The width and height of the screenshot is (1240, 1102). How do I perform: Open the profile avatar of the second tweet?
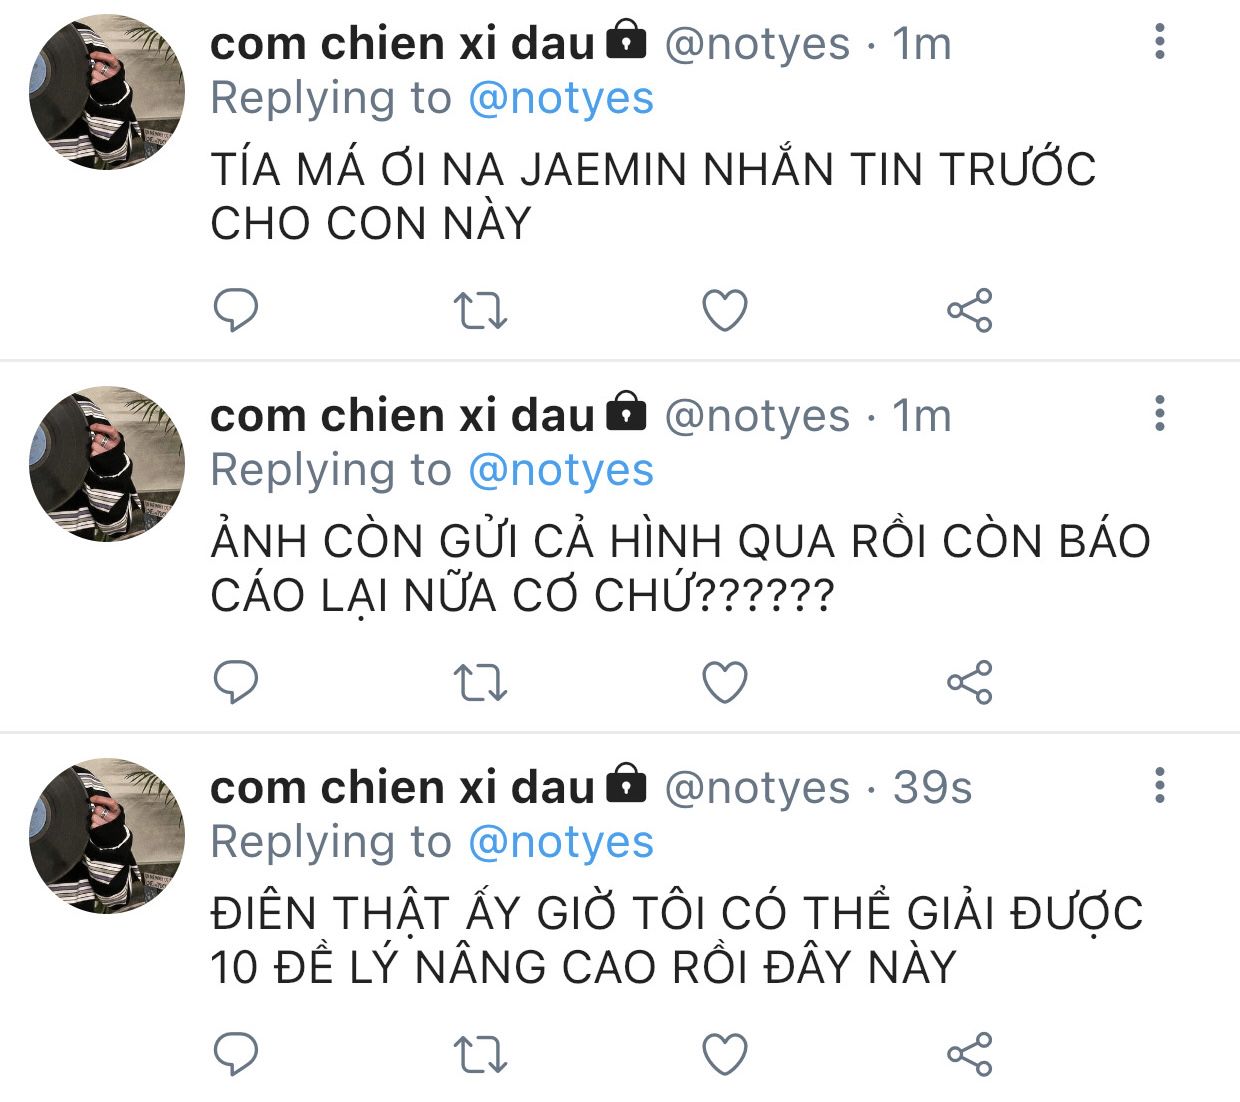click(107, 464)
